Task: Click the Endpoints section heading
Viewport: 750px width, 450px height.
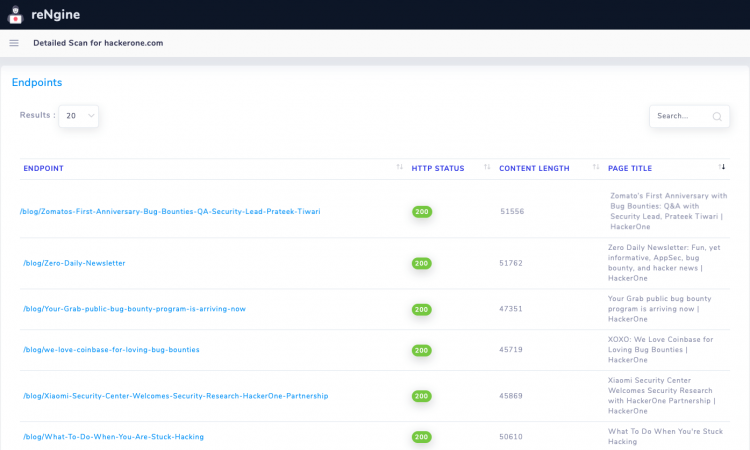Action: point(37,82)
